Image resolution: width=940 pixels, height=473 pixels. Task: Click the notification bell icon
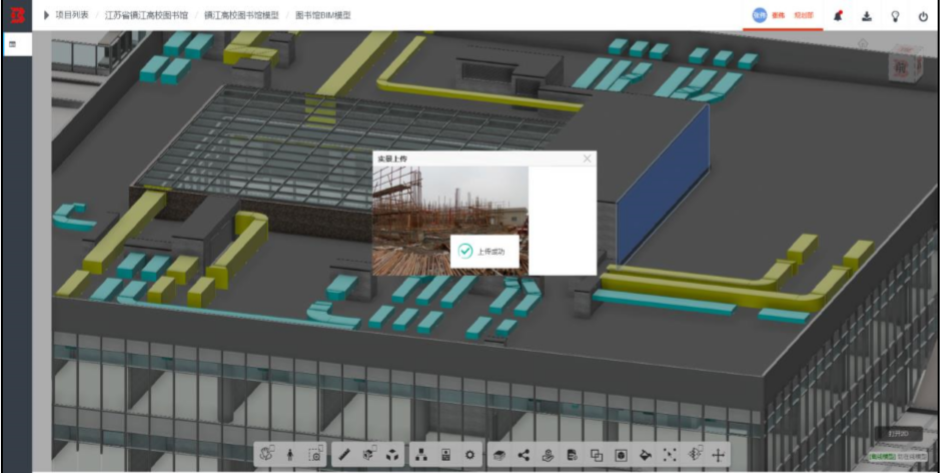pyautogui.click(x=838, y=16)
